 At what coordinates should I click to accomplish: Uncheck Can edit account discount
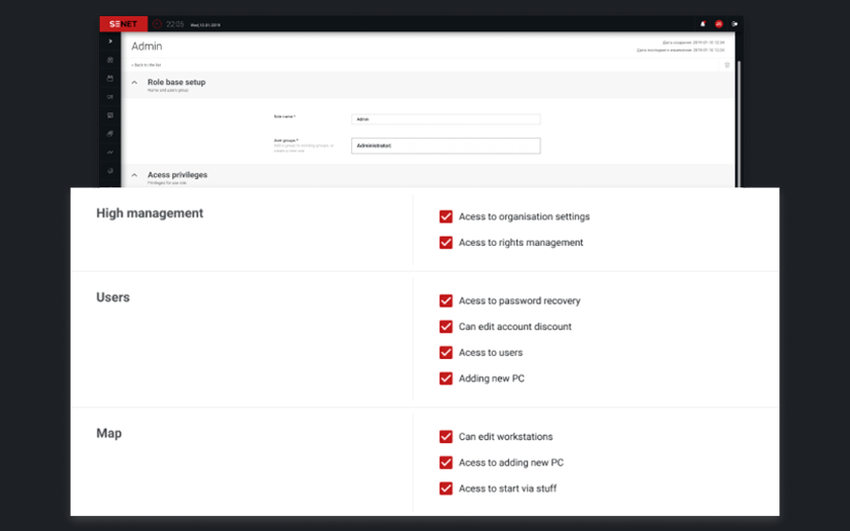[x=446, y=327]
